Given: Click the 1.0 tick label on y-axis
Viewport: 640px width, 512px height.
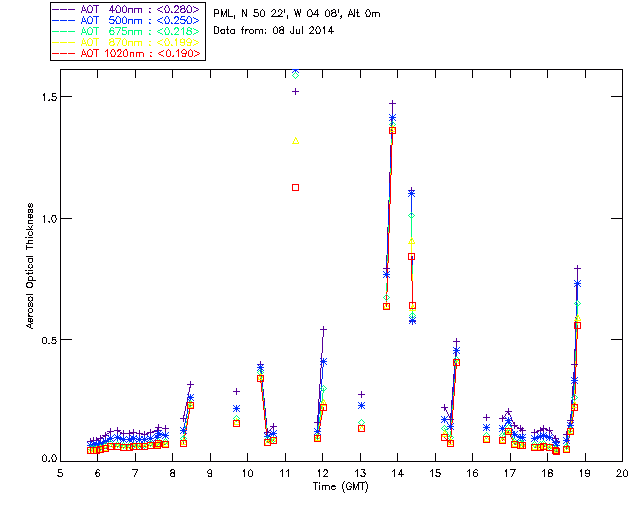Looking at the screenshot, I should click(44, 219).
